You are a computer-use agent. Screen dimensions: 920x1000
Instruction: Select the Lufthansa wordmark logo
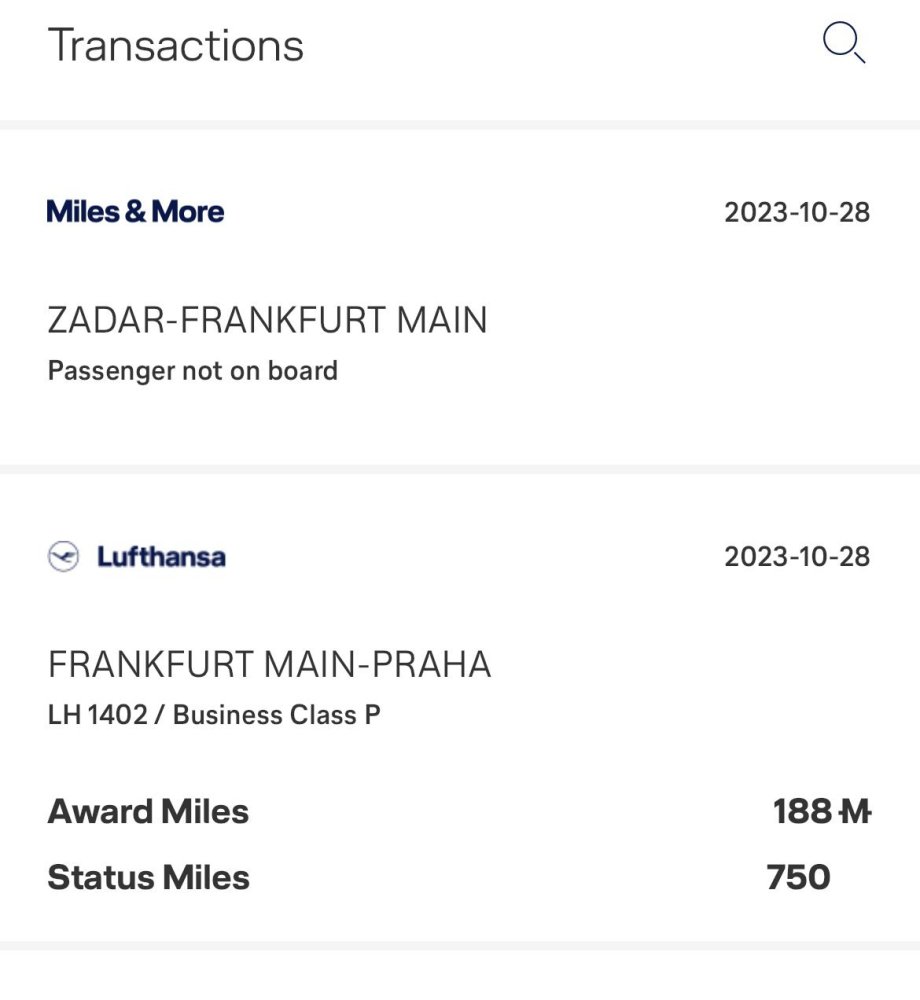[161, 557]
